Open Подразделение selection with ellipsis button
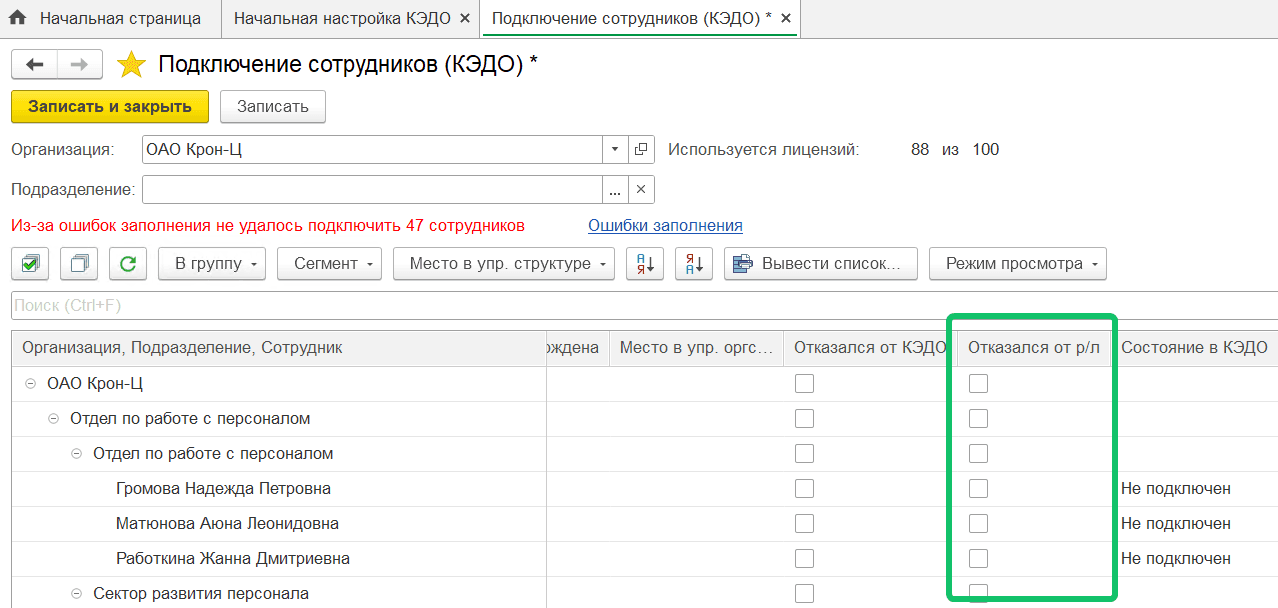Image resolution: width=1278 pixels, height=608 pixels. click(x=615, y=189)
